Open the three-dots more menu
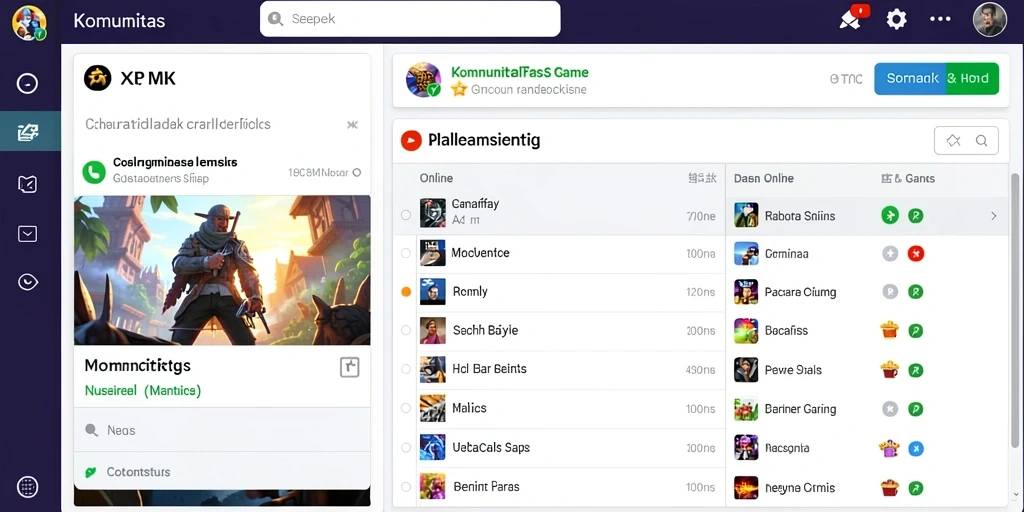The height and width of the screenshot is (512, 1024). (x=940, y=19)
